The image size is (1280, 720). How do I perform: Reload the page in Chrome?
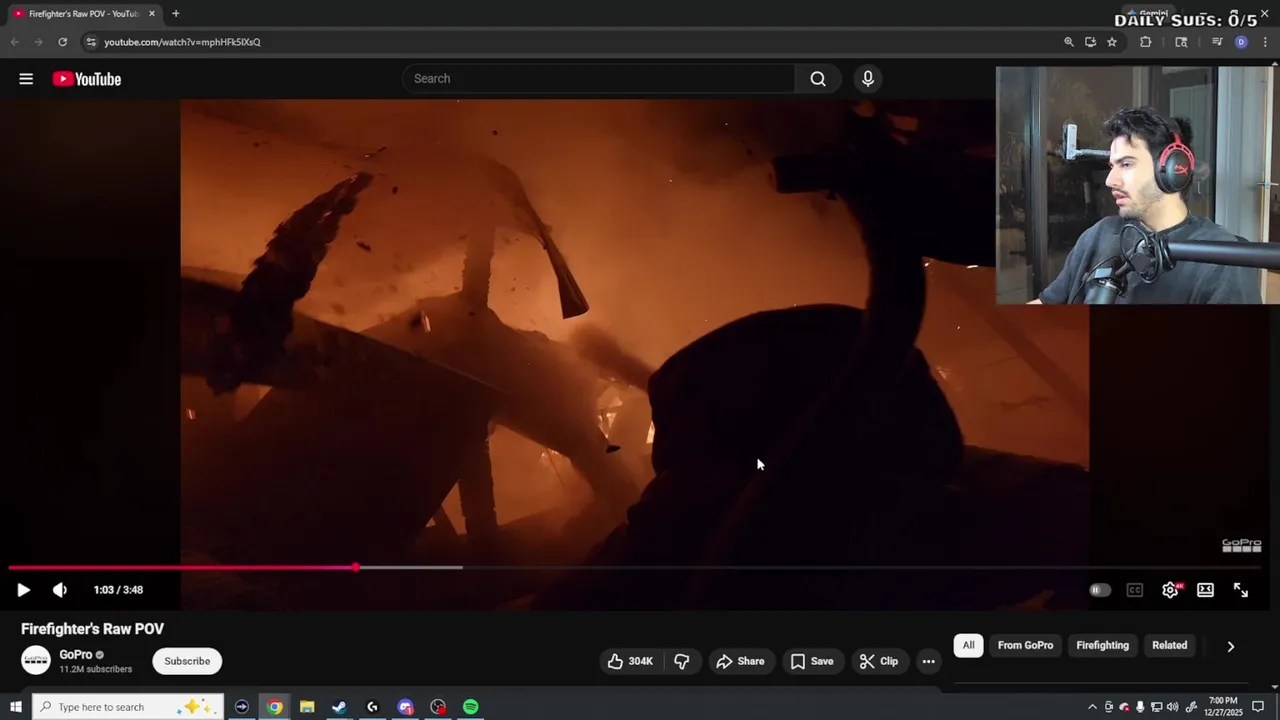(x=62, y=42)
